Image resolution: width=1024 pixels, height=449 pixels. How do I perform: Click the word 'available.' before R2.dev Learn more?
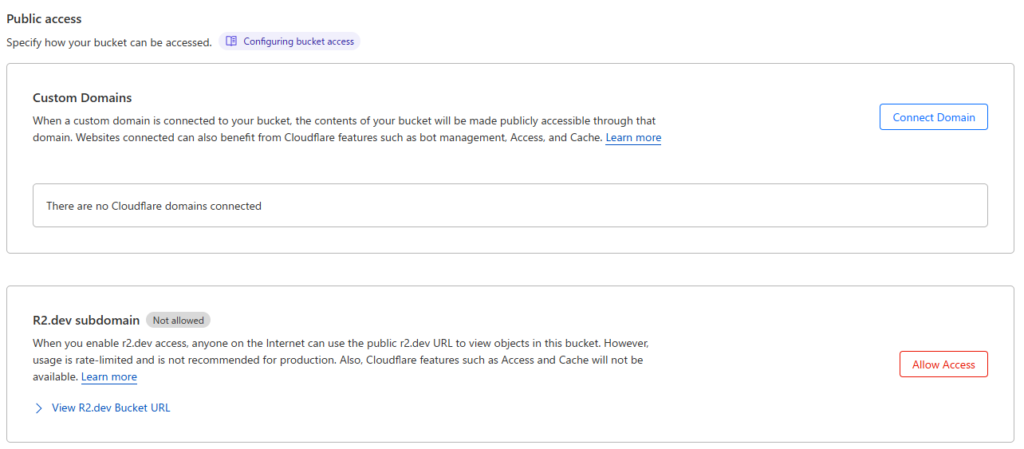click(x=55, y=377)
